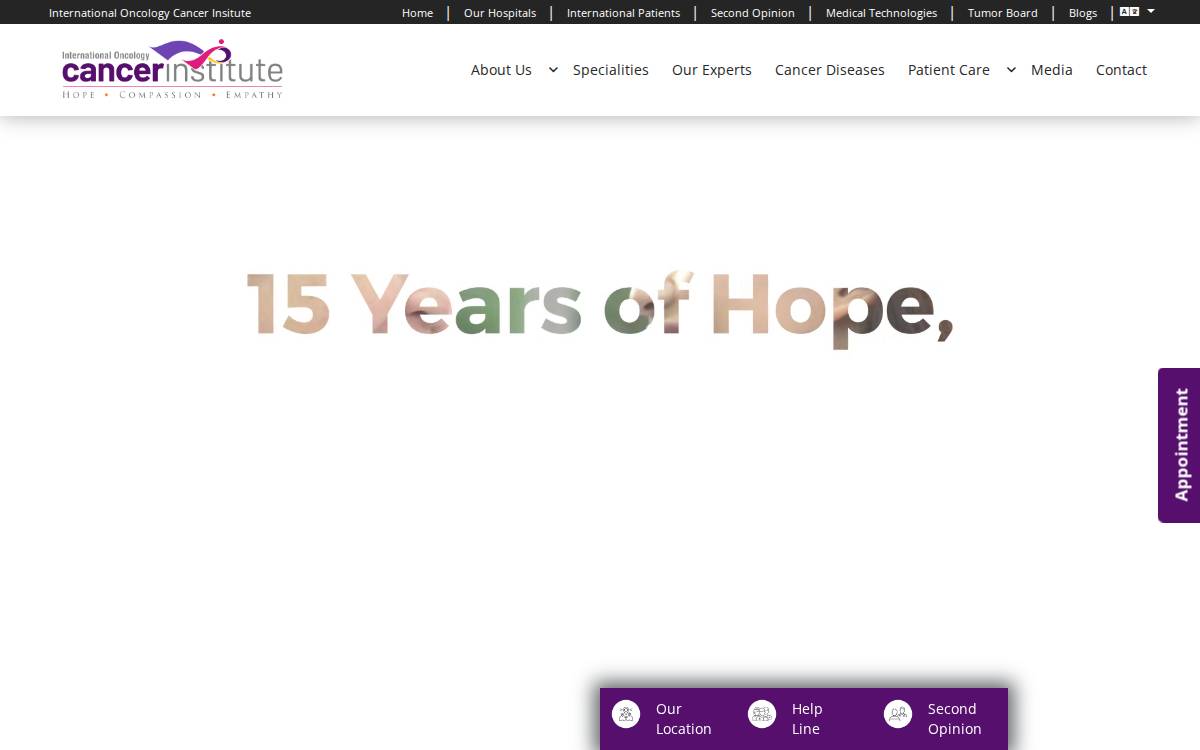Click the Home link in top bar
1200x750 pixels.
417,13
